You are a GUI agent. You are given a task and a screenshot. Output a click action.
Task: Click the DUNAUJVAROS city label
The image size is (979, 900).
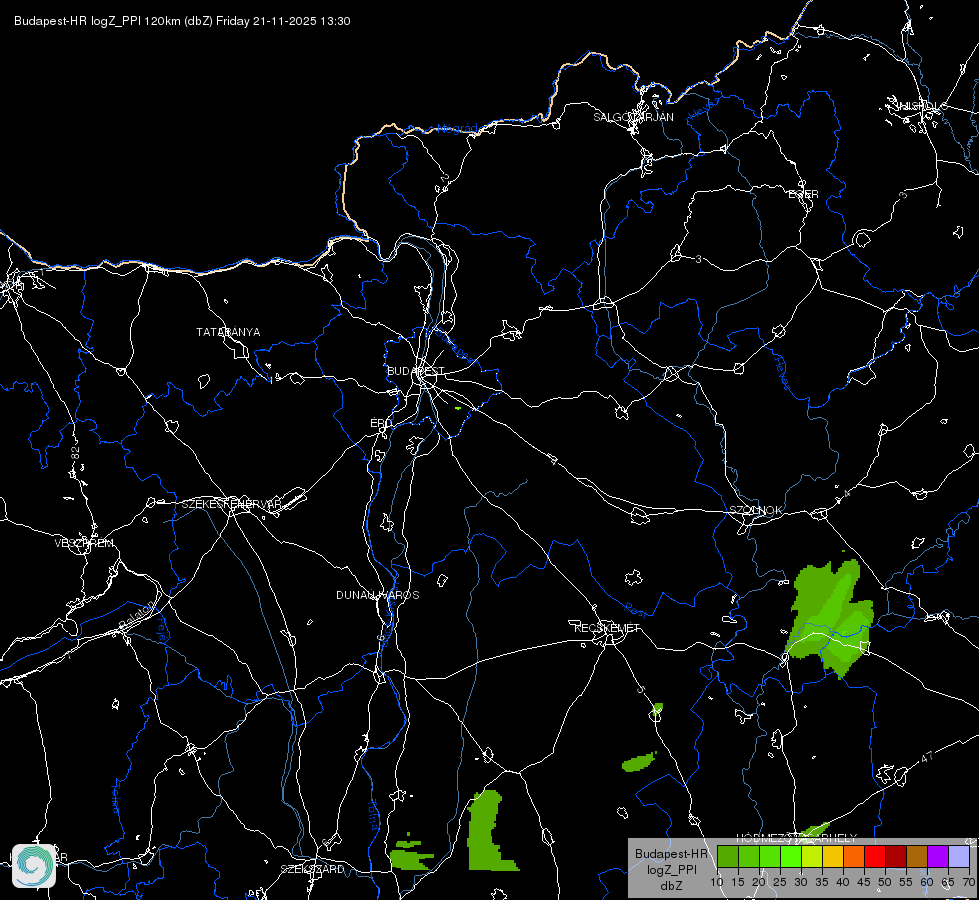pyautogui.click(x=378, y=595)
